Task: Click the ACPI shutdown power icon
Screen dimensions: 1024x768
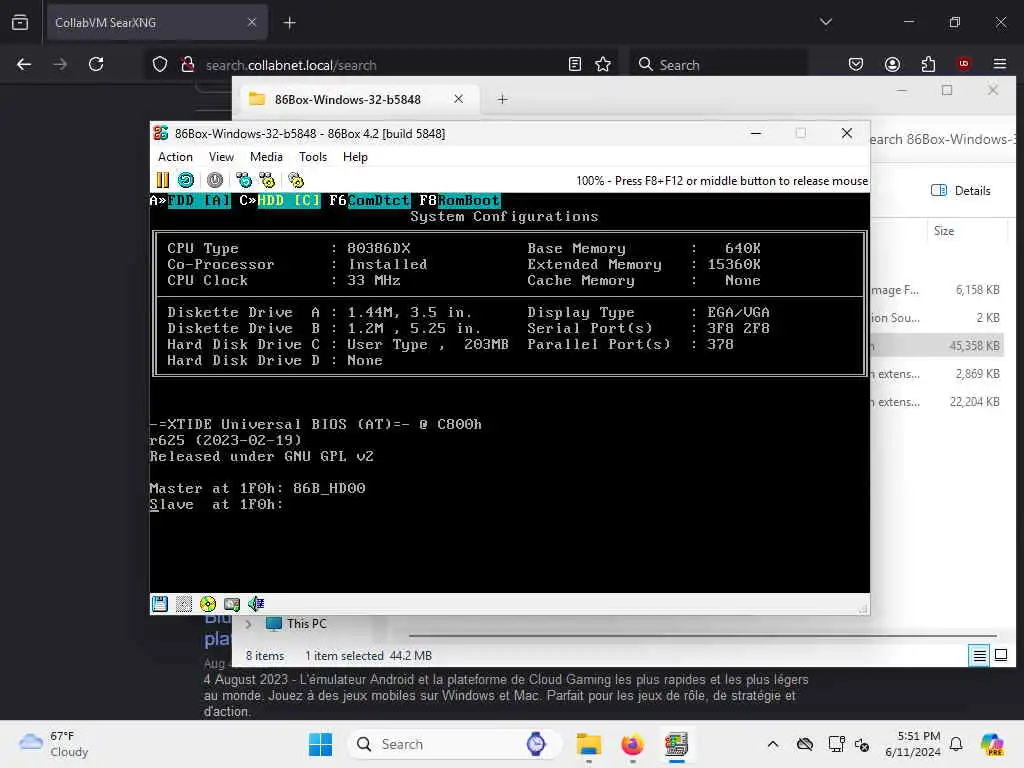Action: point(215,180)
